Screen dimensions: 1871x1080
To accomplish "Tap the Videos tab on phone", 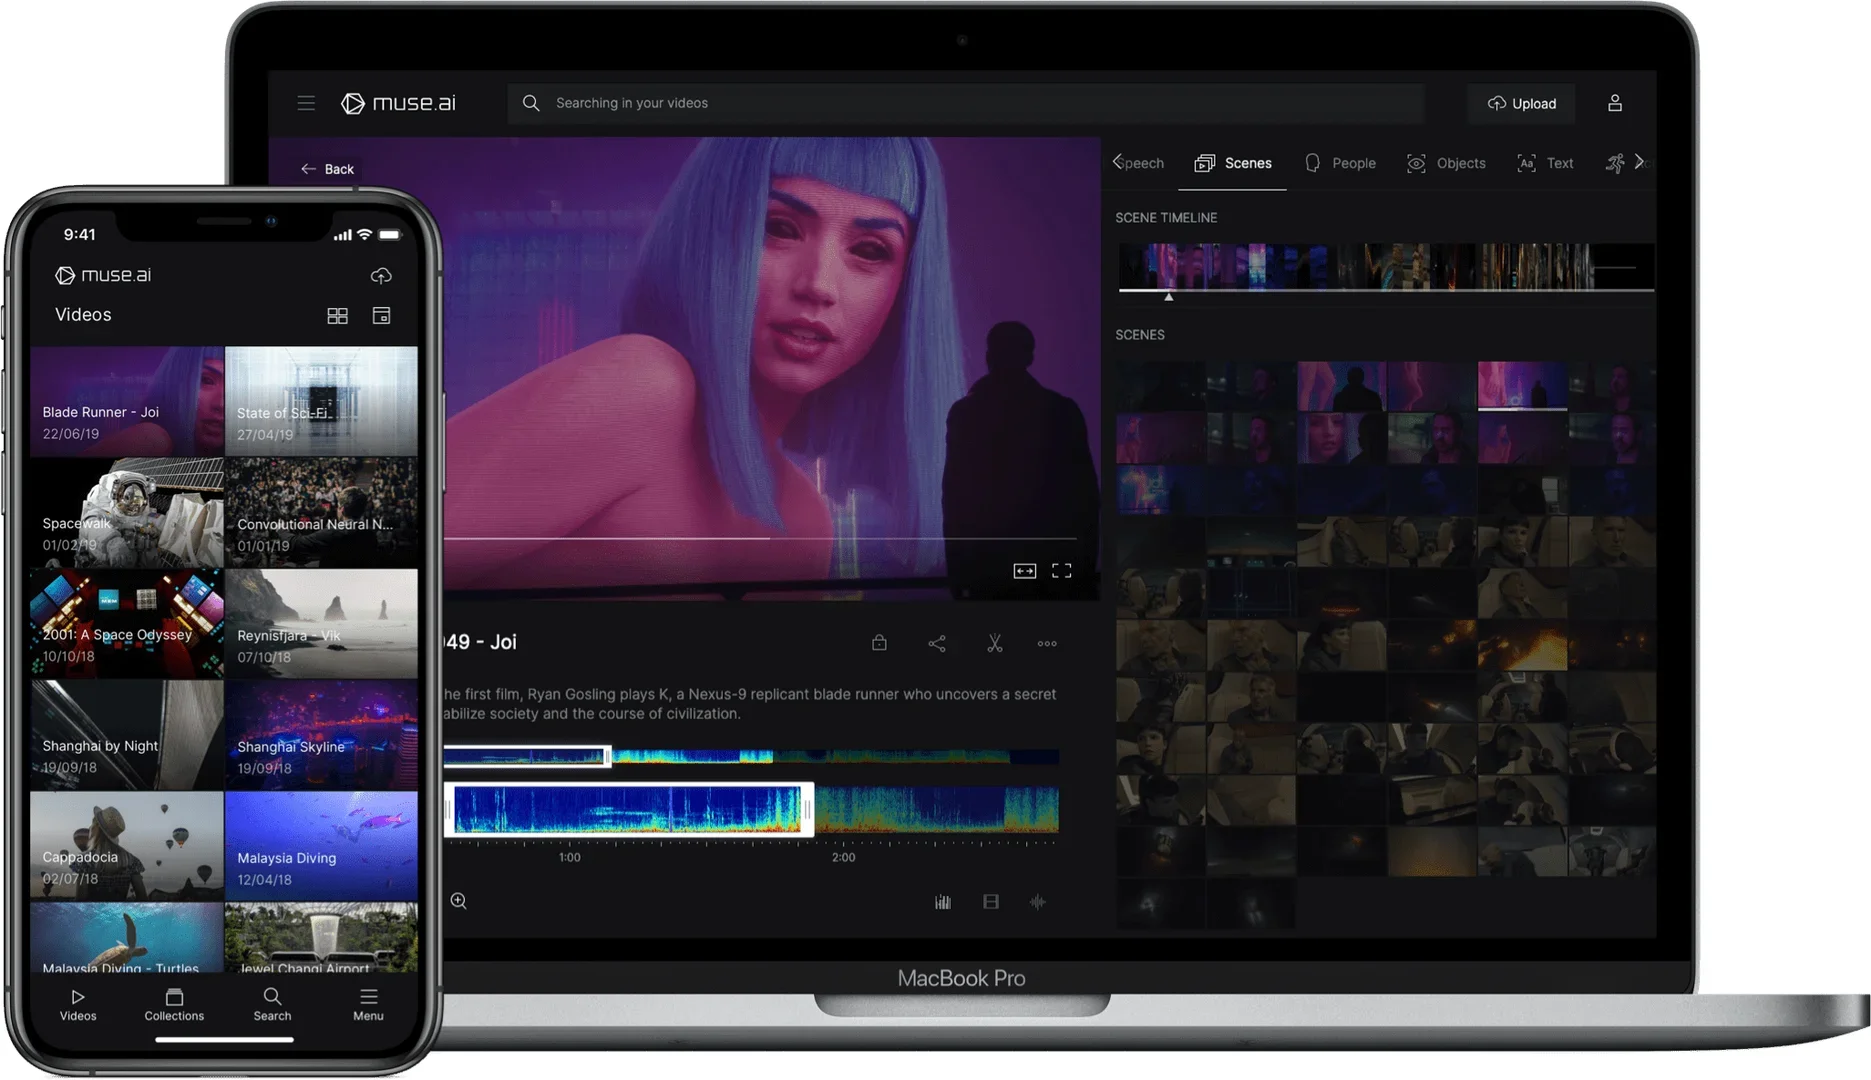I will pyautogui.click(x=78, y=1005).
